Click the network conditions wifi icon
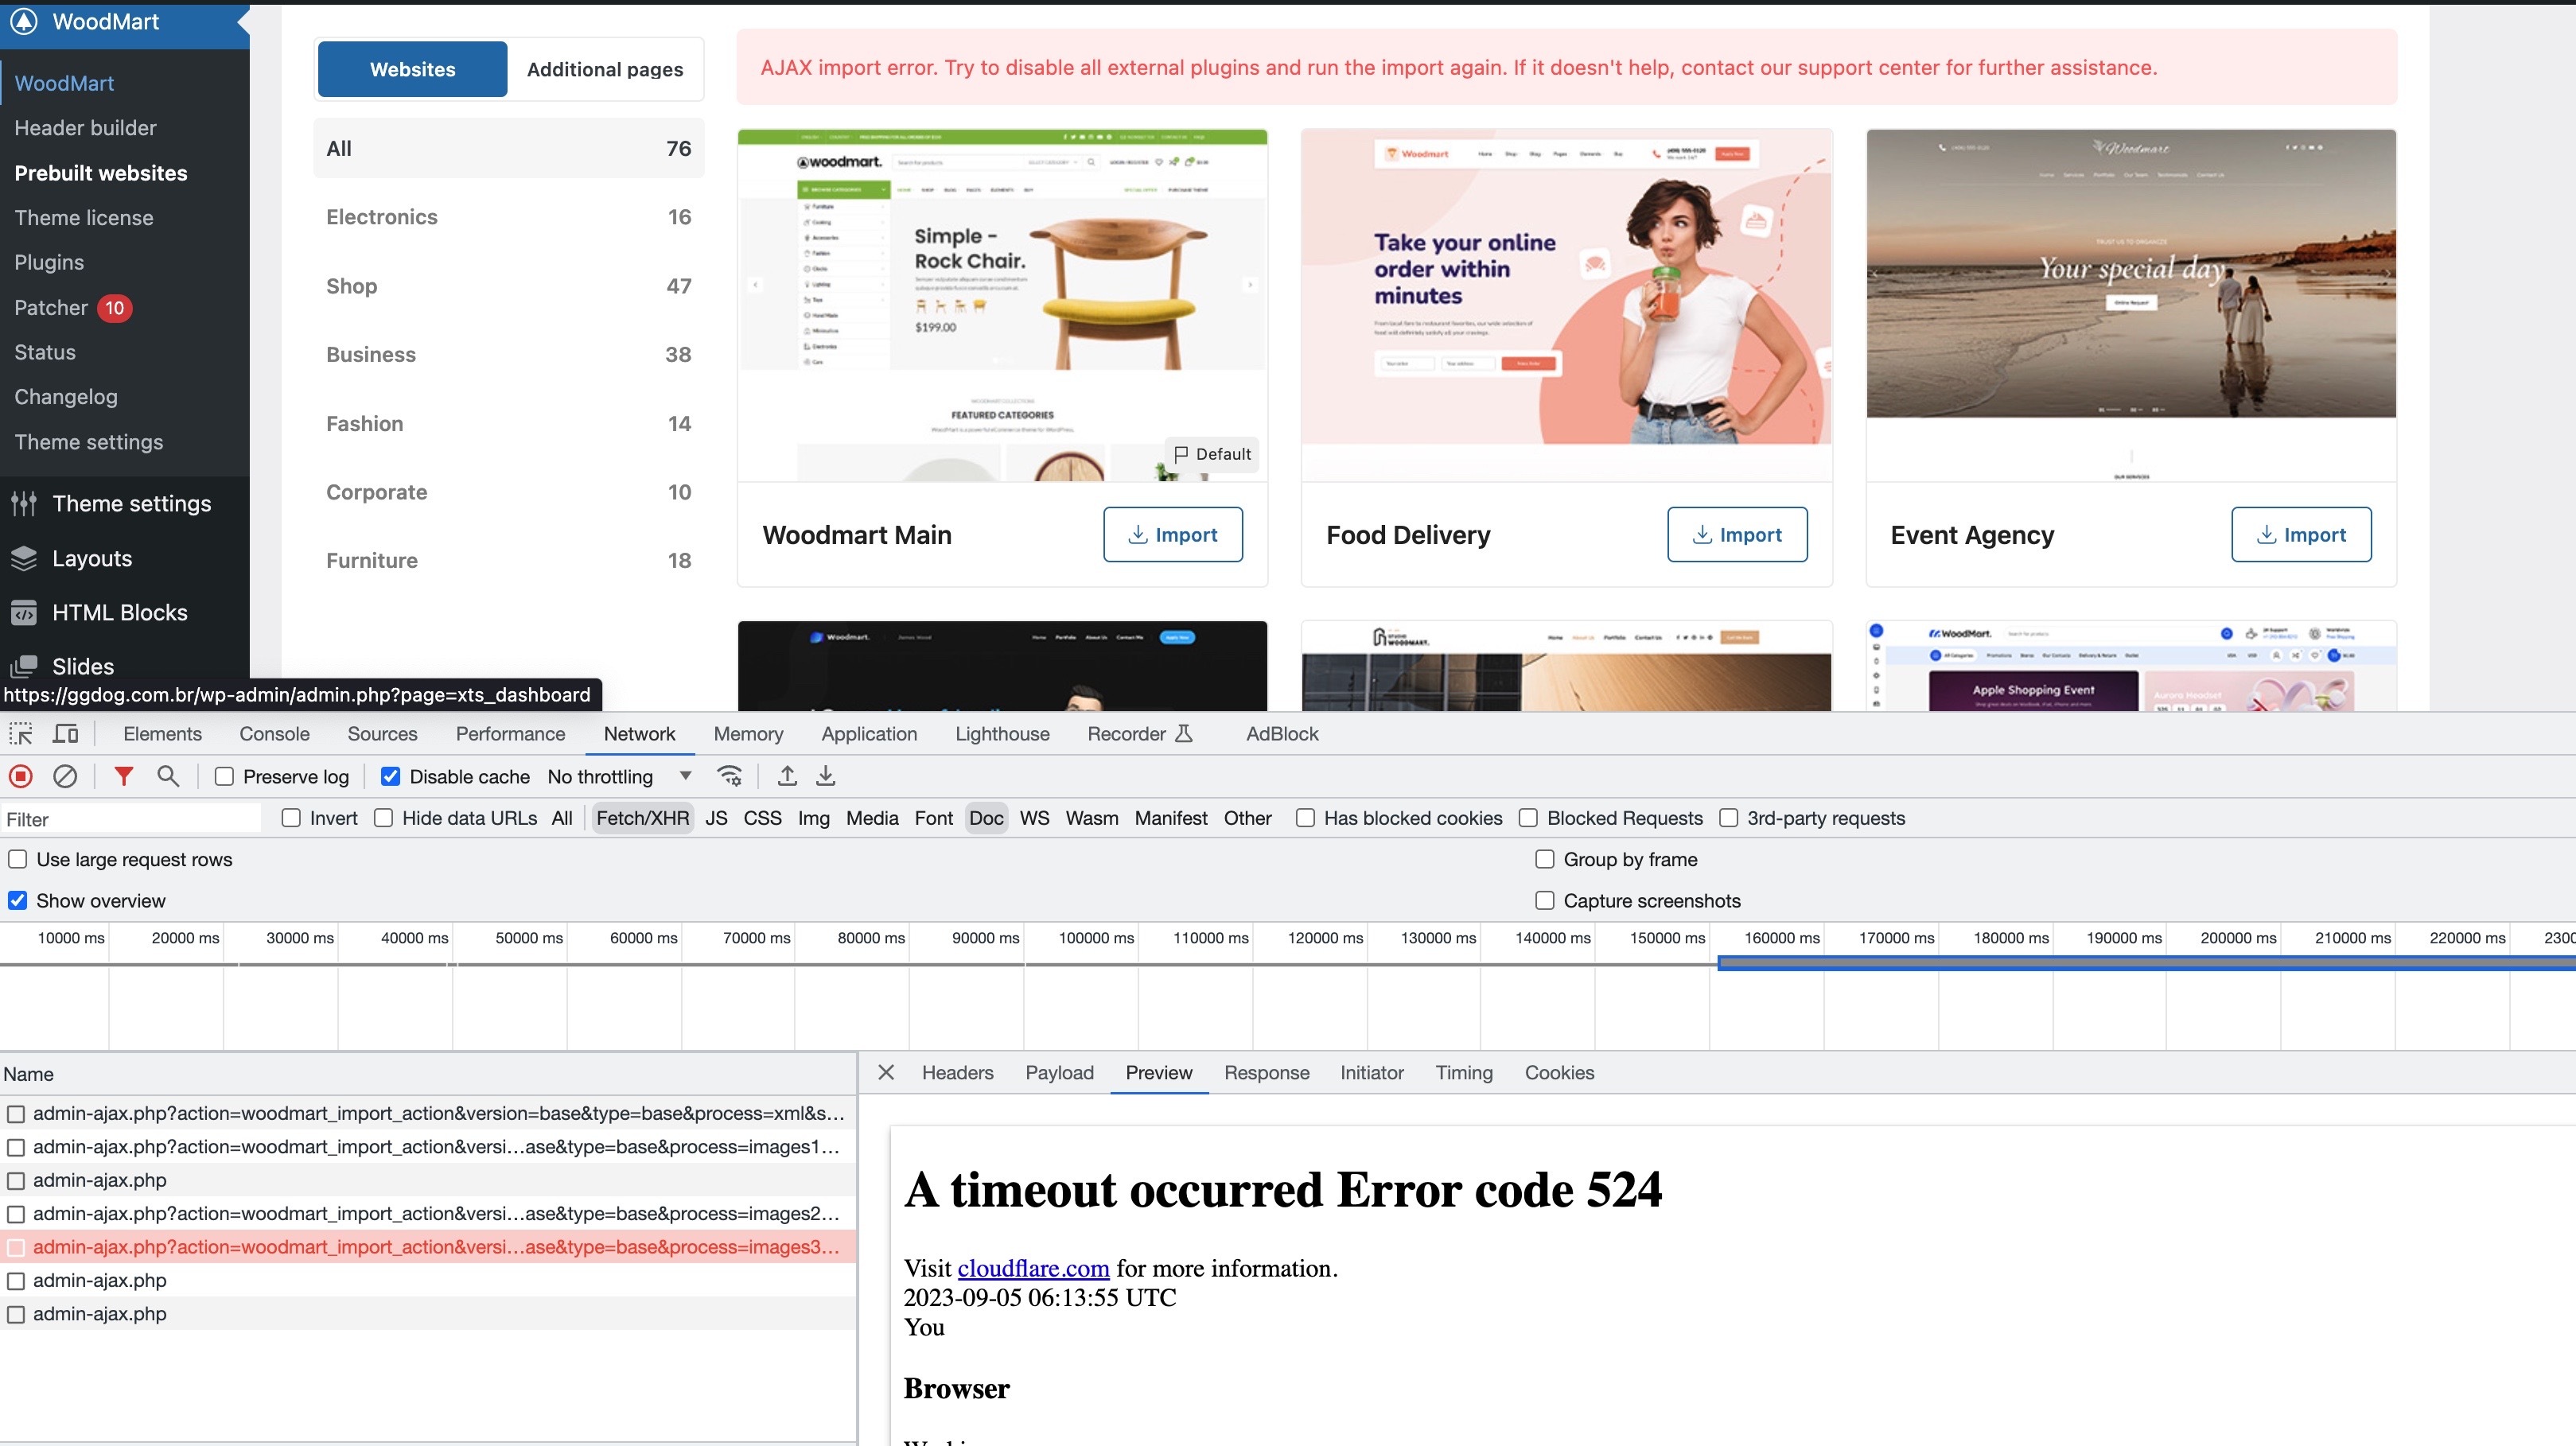2576x1446 pixels. [x=730, y=776]
